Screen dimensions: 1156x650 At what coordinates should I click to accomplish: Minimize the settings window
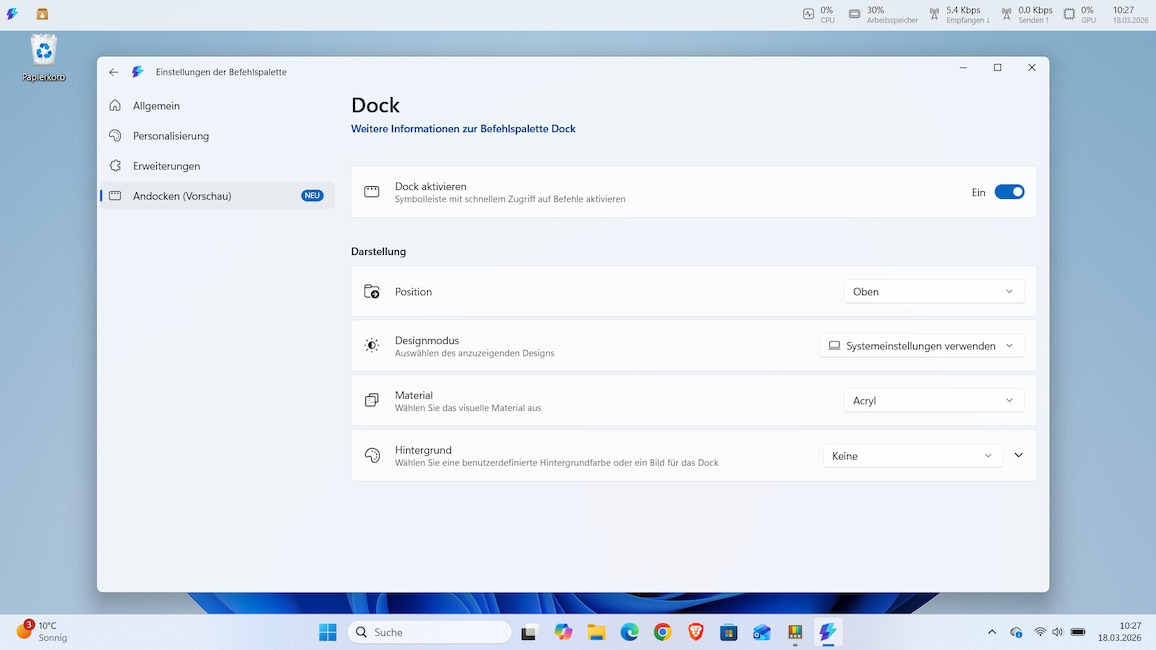963,67
